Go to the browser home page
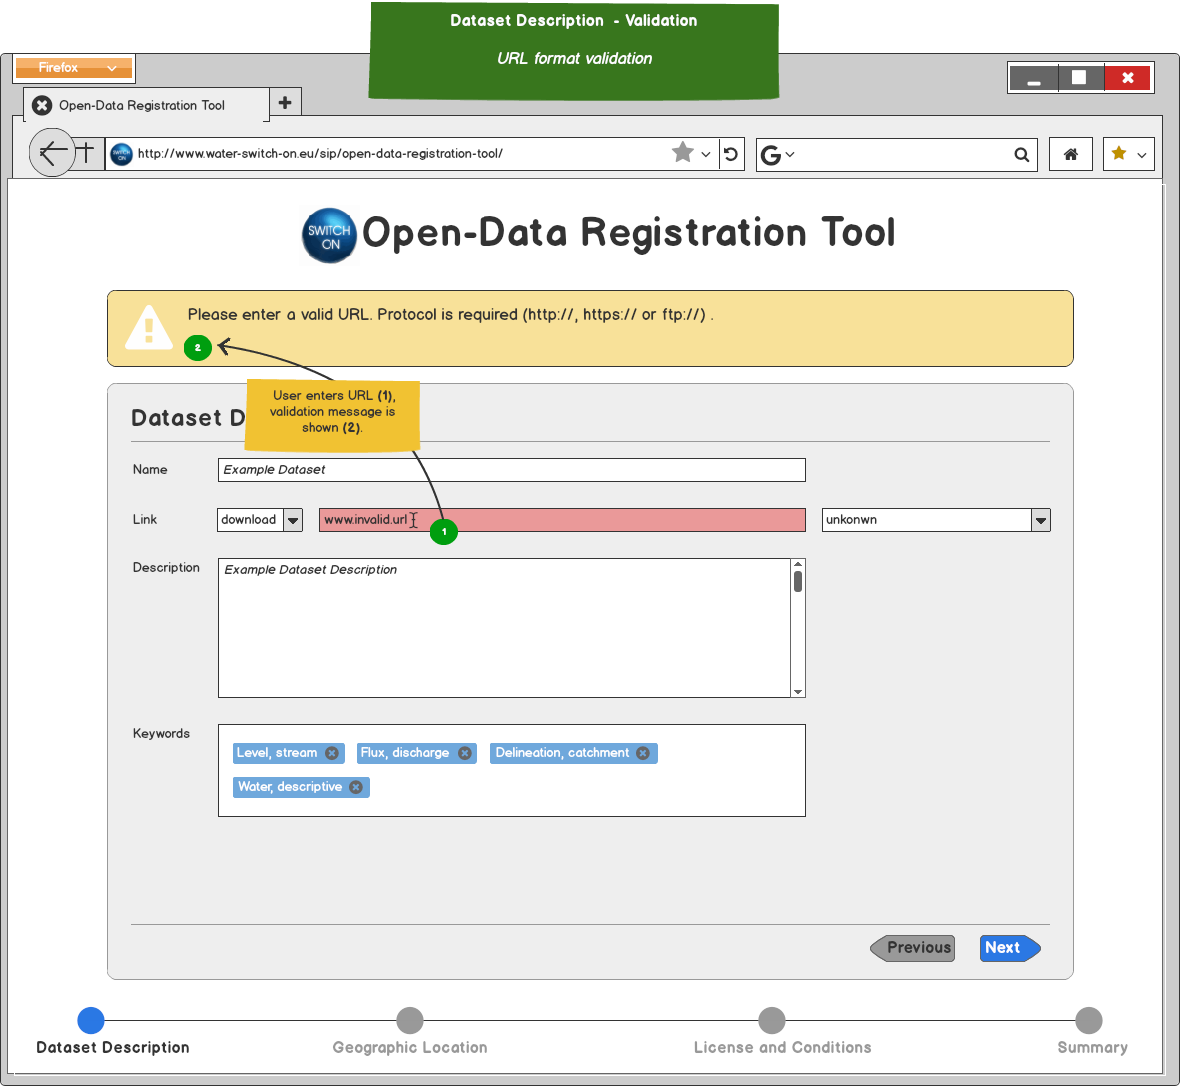Screen dimensions: 1180x1086 pyautogui.click(x=1071, y=154)
